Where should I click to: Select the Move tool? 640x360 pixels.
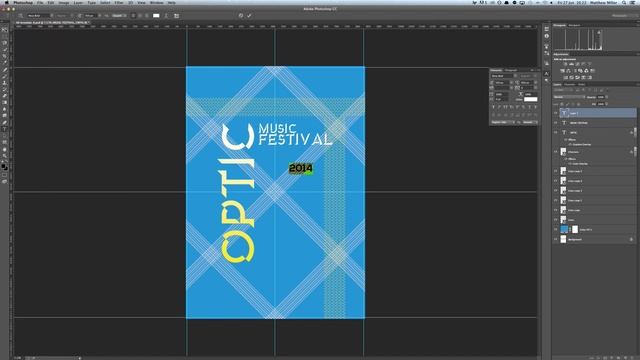(5, 29)
